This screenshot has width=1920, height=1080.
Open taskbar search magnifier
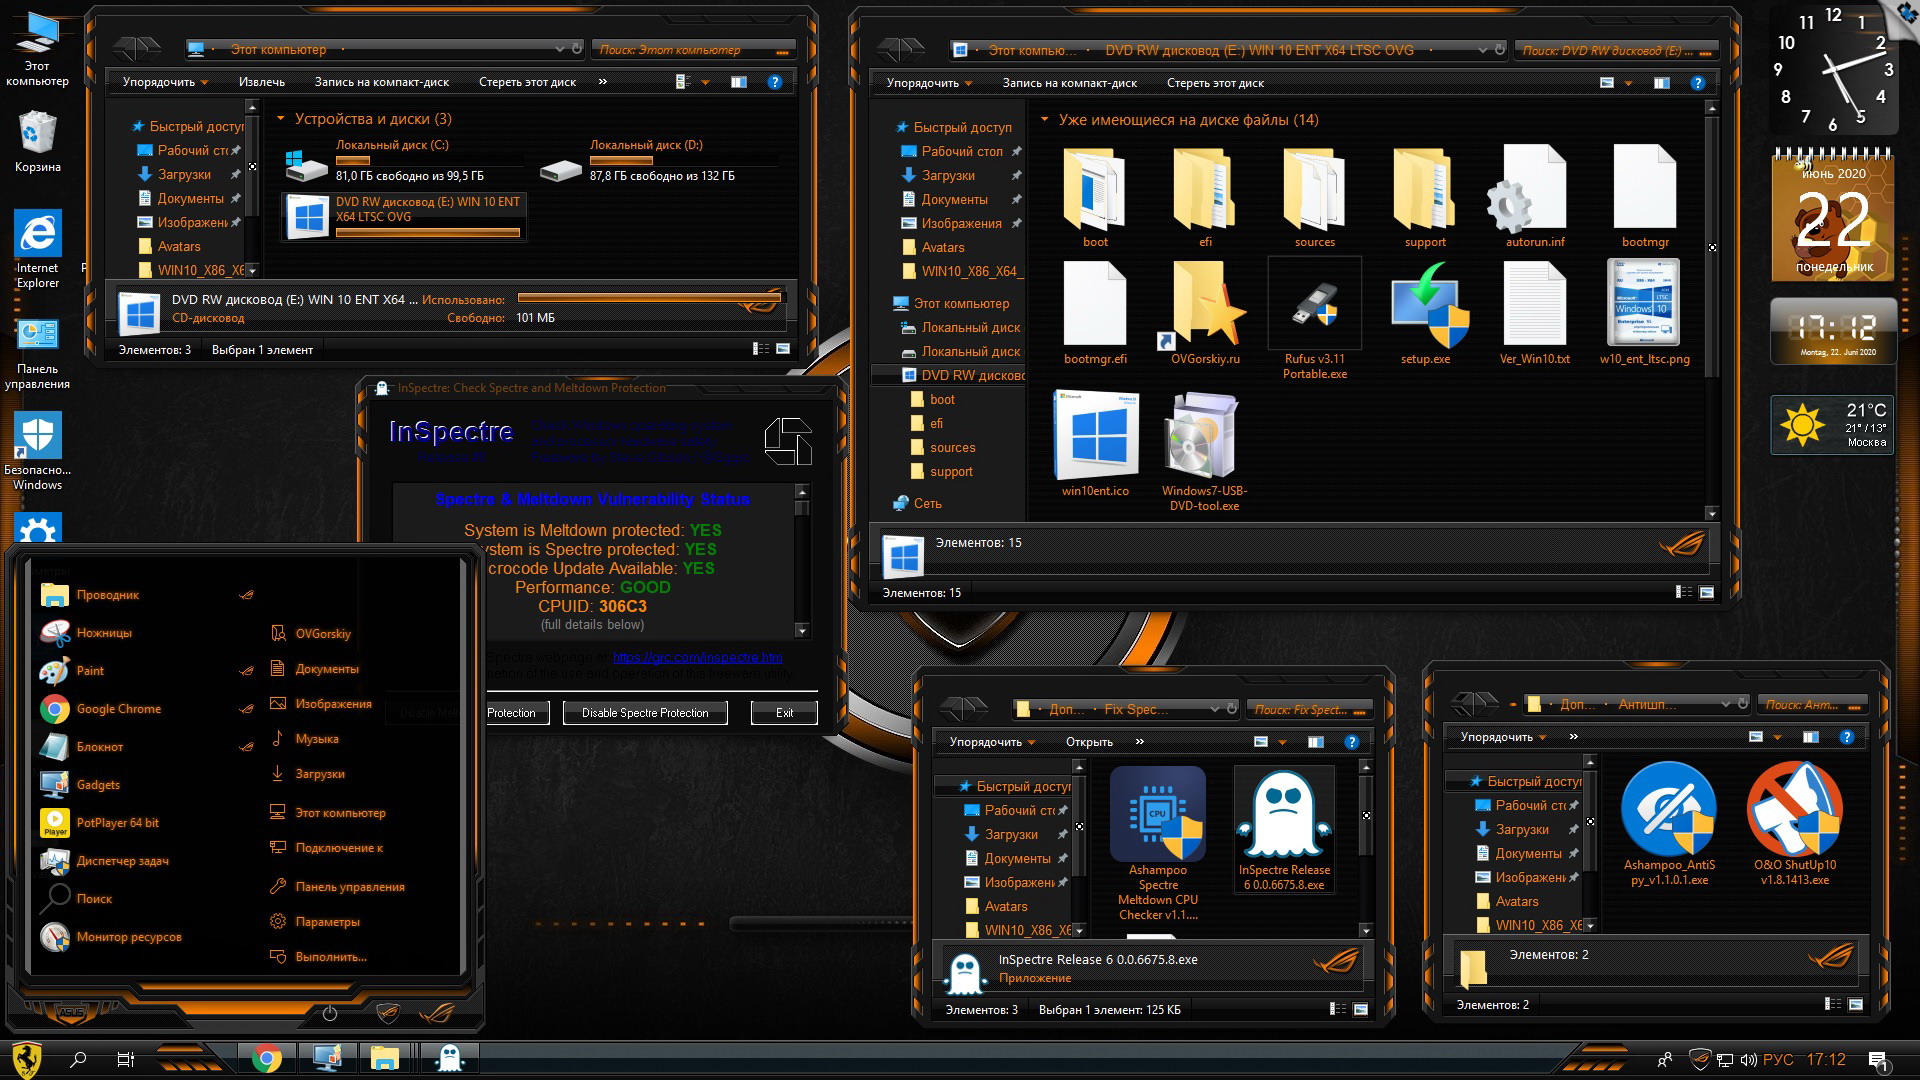[x=78, y=1059]
